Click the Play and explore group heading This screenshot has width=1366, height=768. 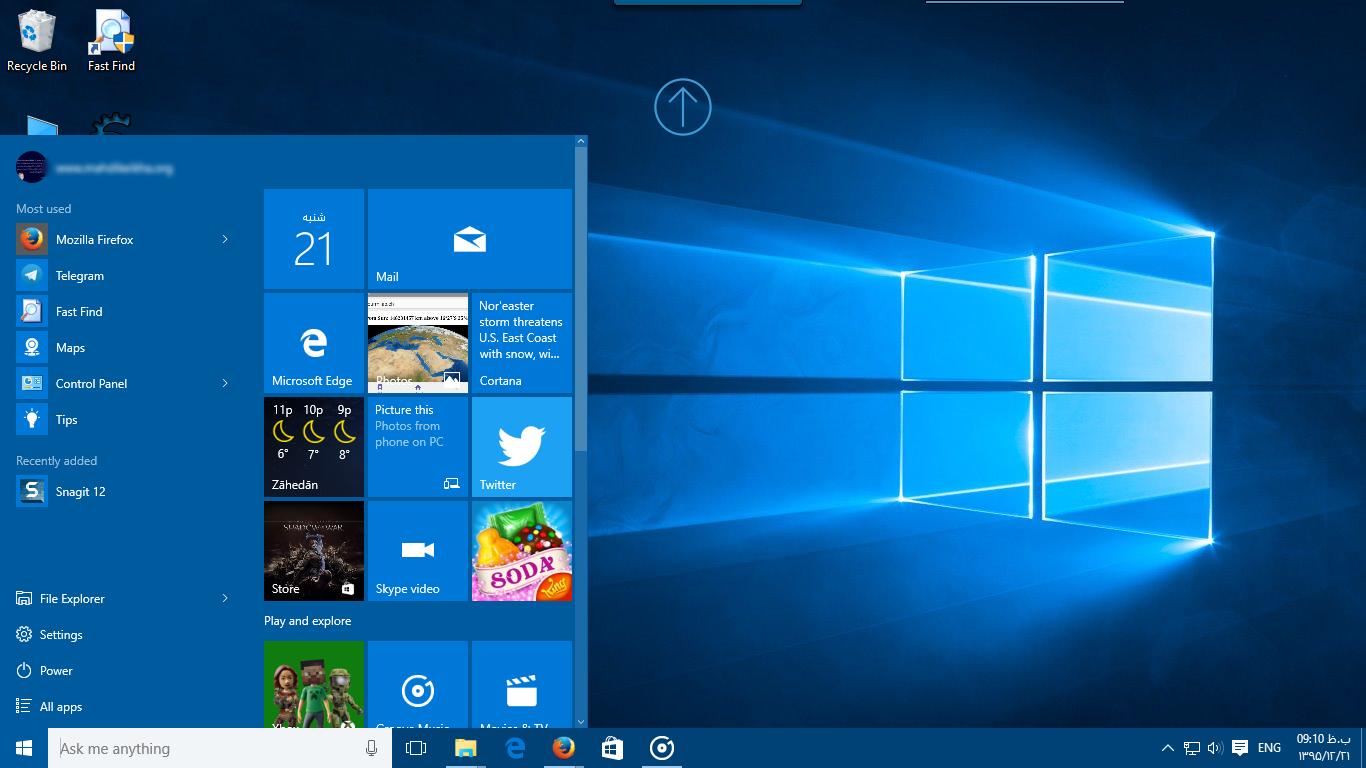tap(308, 621)
